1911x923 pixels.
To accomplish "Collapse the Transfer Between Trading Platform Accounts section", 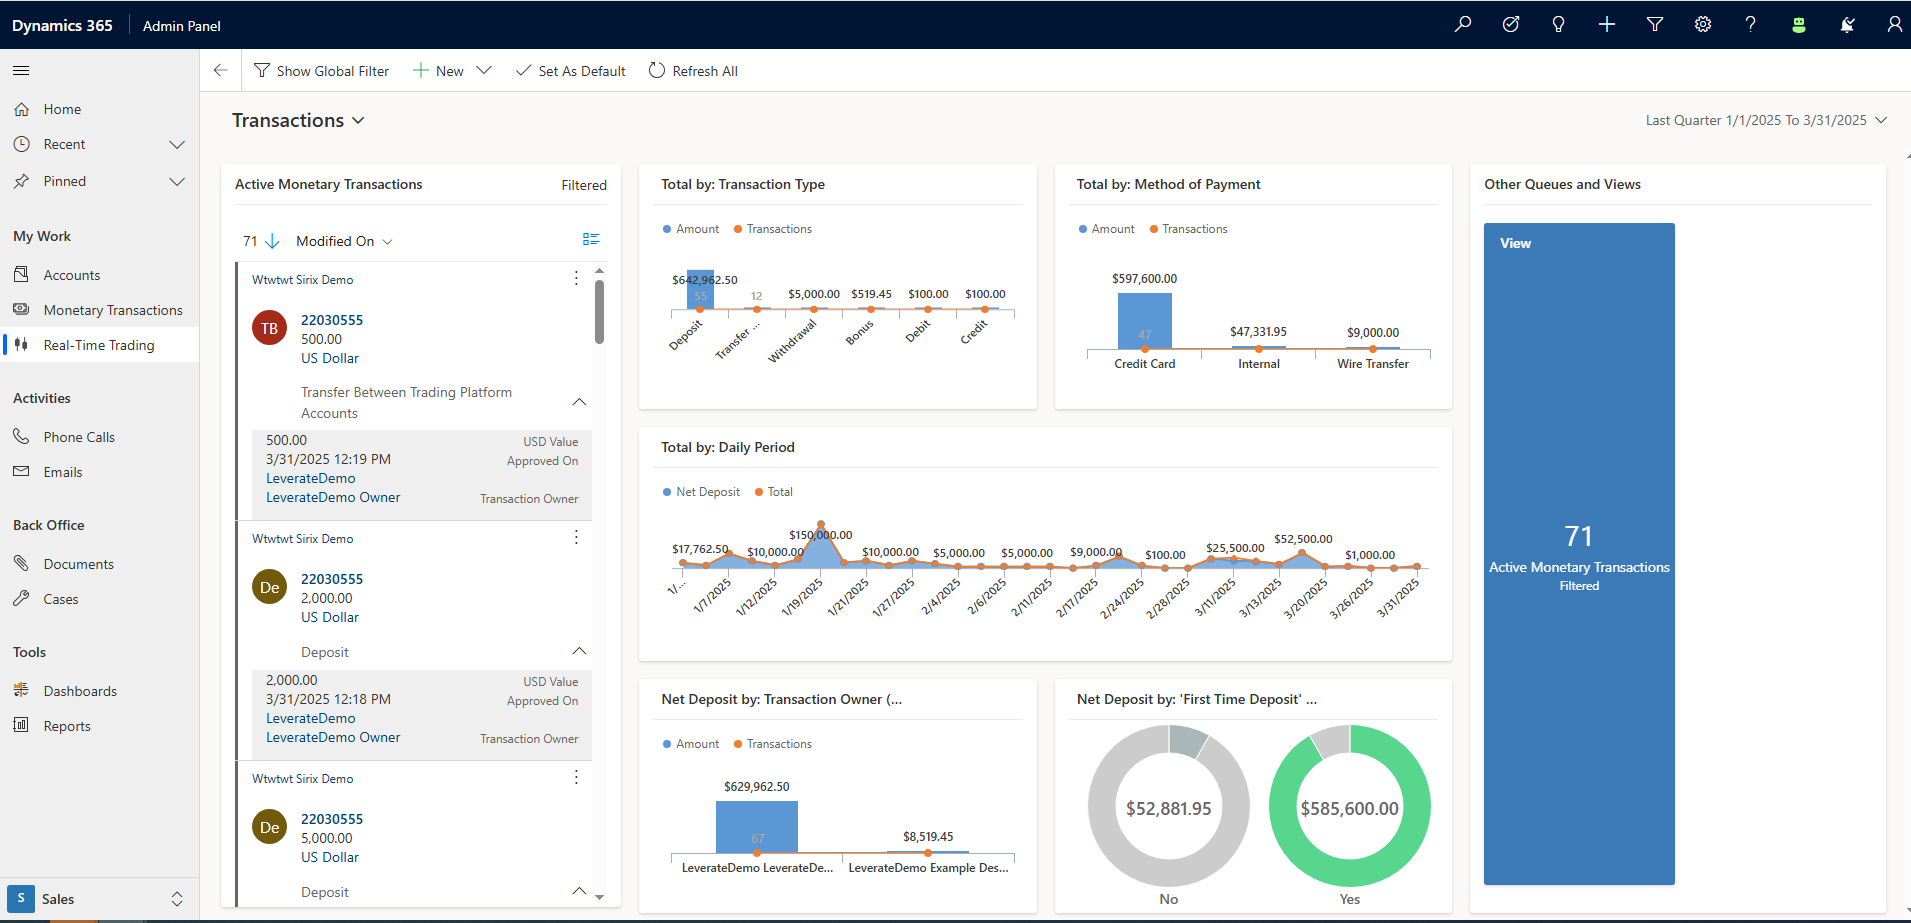I will [x=579, y=402].
